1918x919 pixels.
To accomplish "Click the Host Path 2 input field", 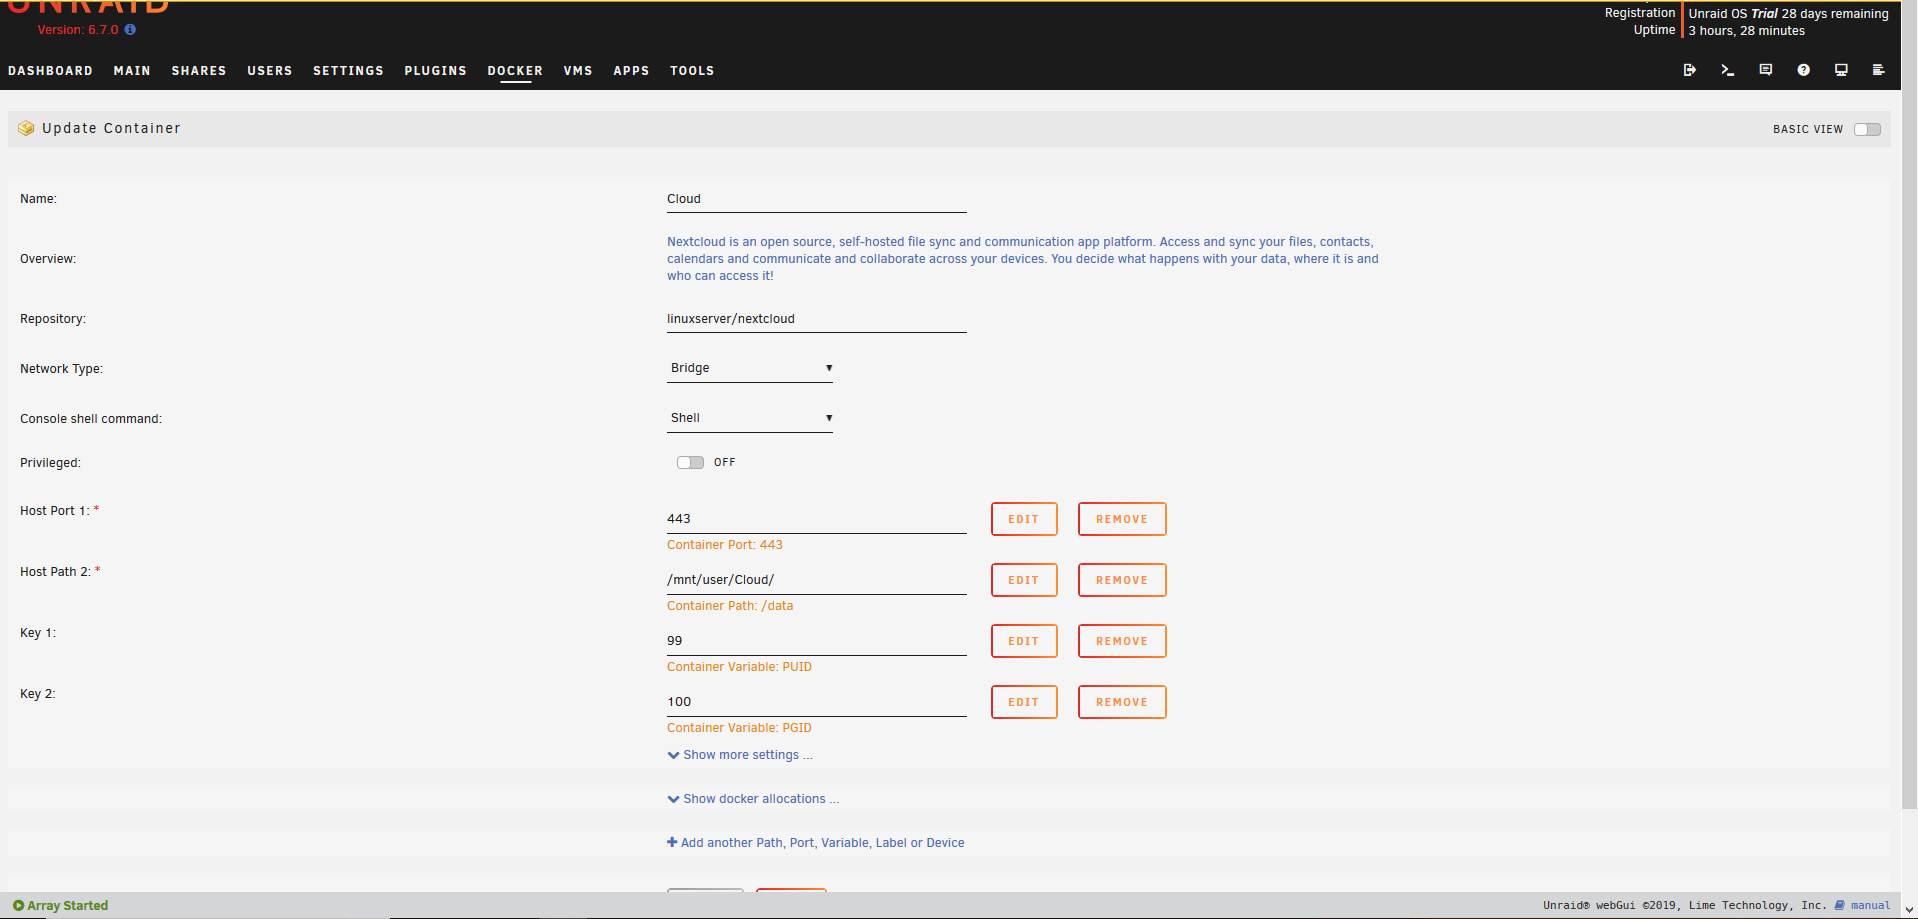I will (817, 580).
